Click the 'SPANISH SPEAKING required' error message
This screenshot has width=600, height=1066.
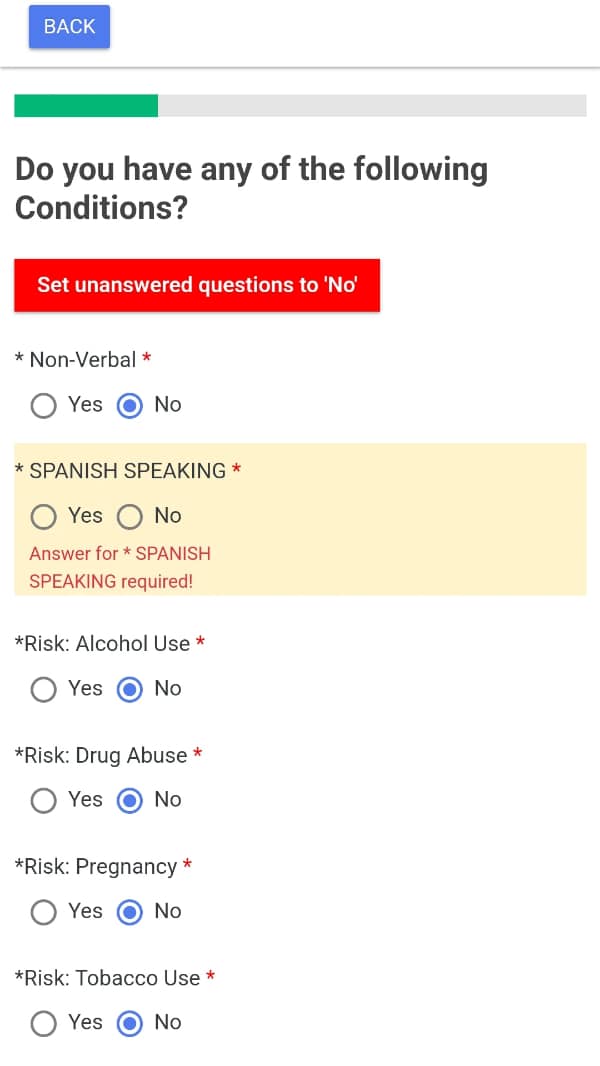(x=120, y=567)
